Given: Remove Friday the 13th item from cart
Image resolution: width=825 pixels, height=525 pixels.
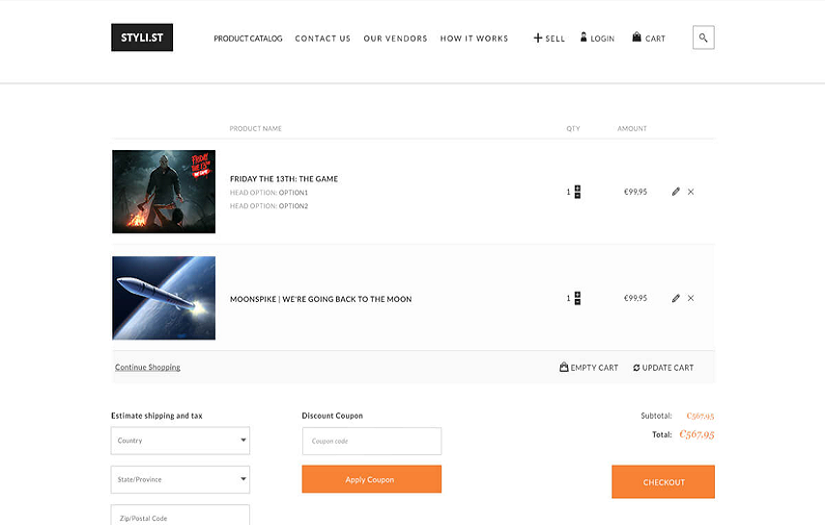Looking at the screenshot, I should [691, 191].
